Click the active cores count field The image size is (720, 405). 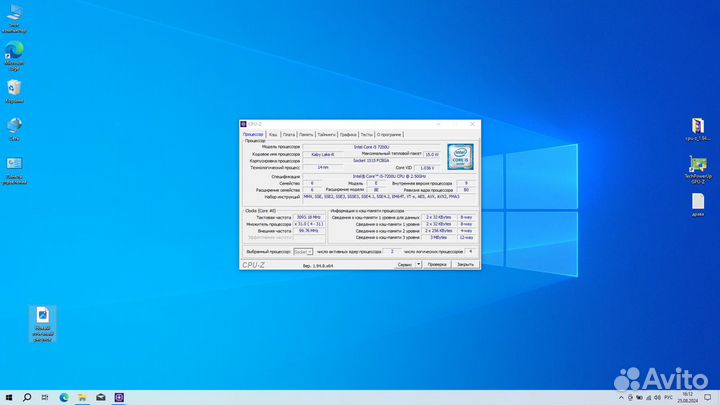click(x=392, y=252)
